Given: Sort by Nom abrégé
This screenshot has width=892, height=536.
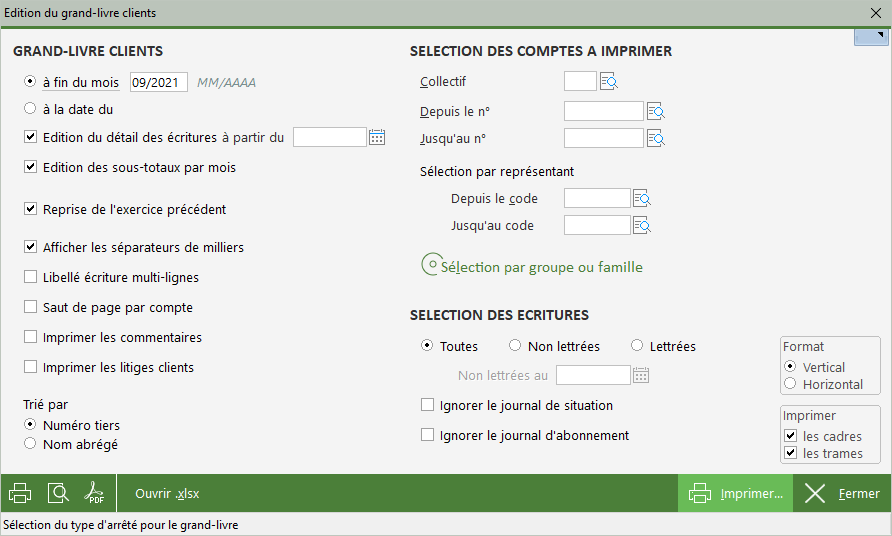Looking at the screenshot, I should (x=31, y=444).
